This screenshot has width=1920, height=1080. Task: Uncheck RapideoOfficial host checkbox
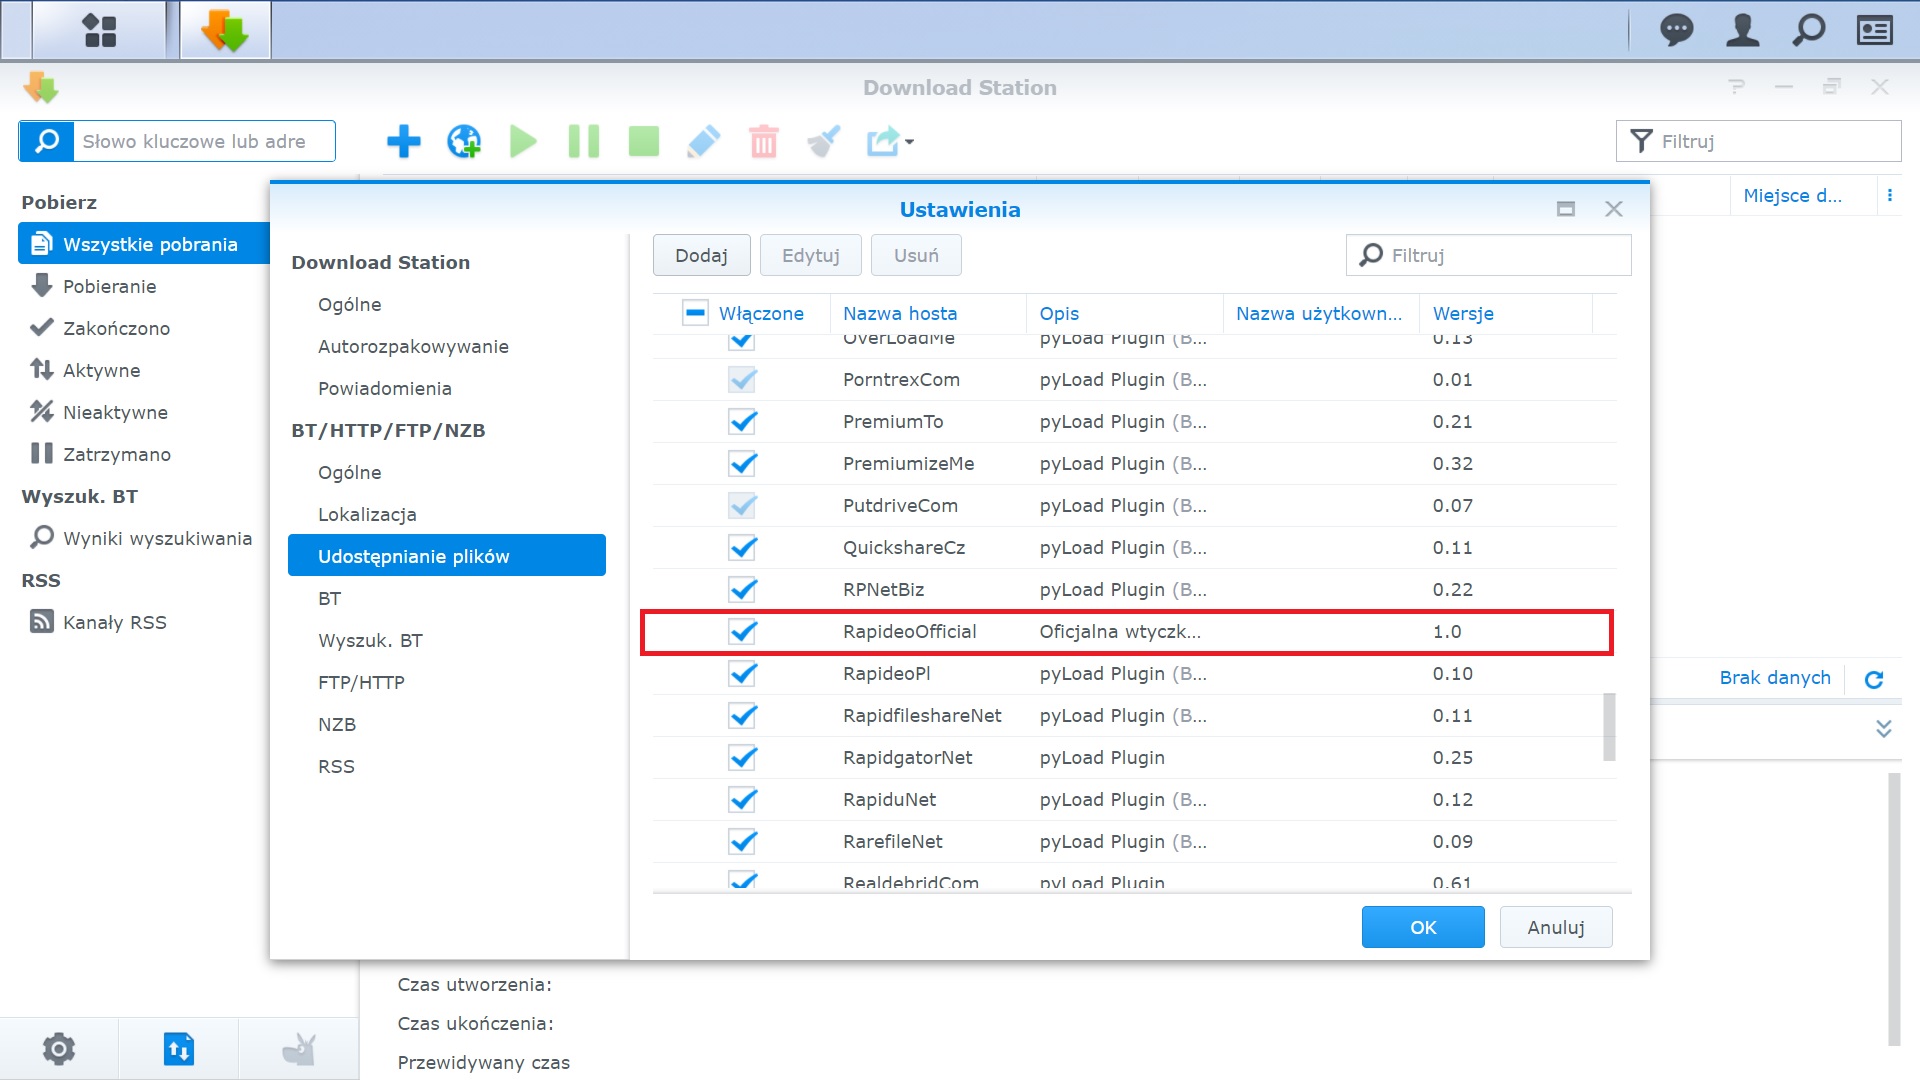(x=742, y=632)
